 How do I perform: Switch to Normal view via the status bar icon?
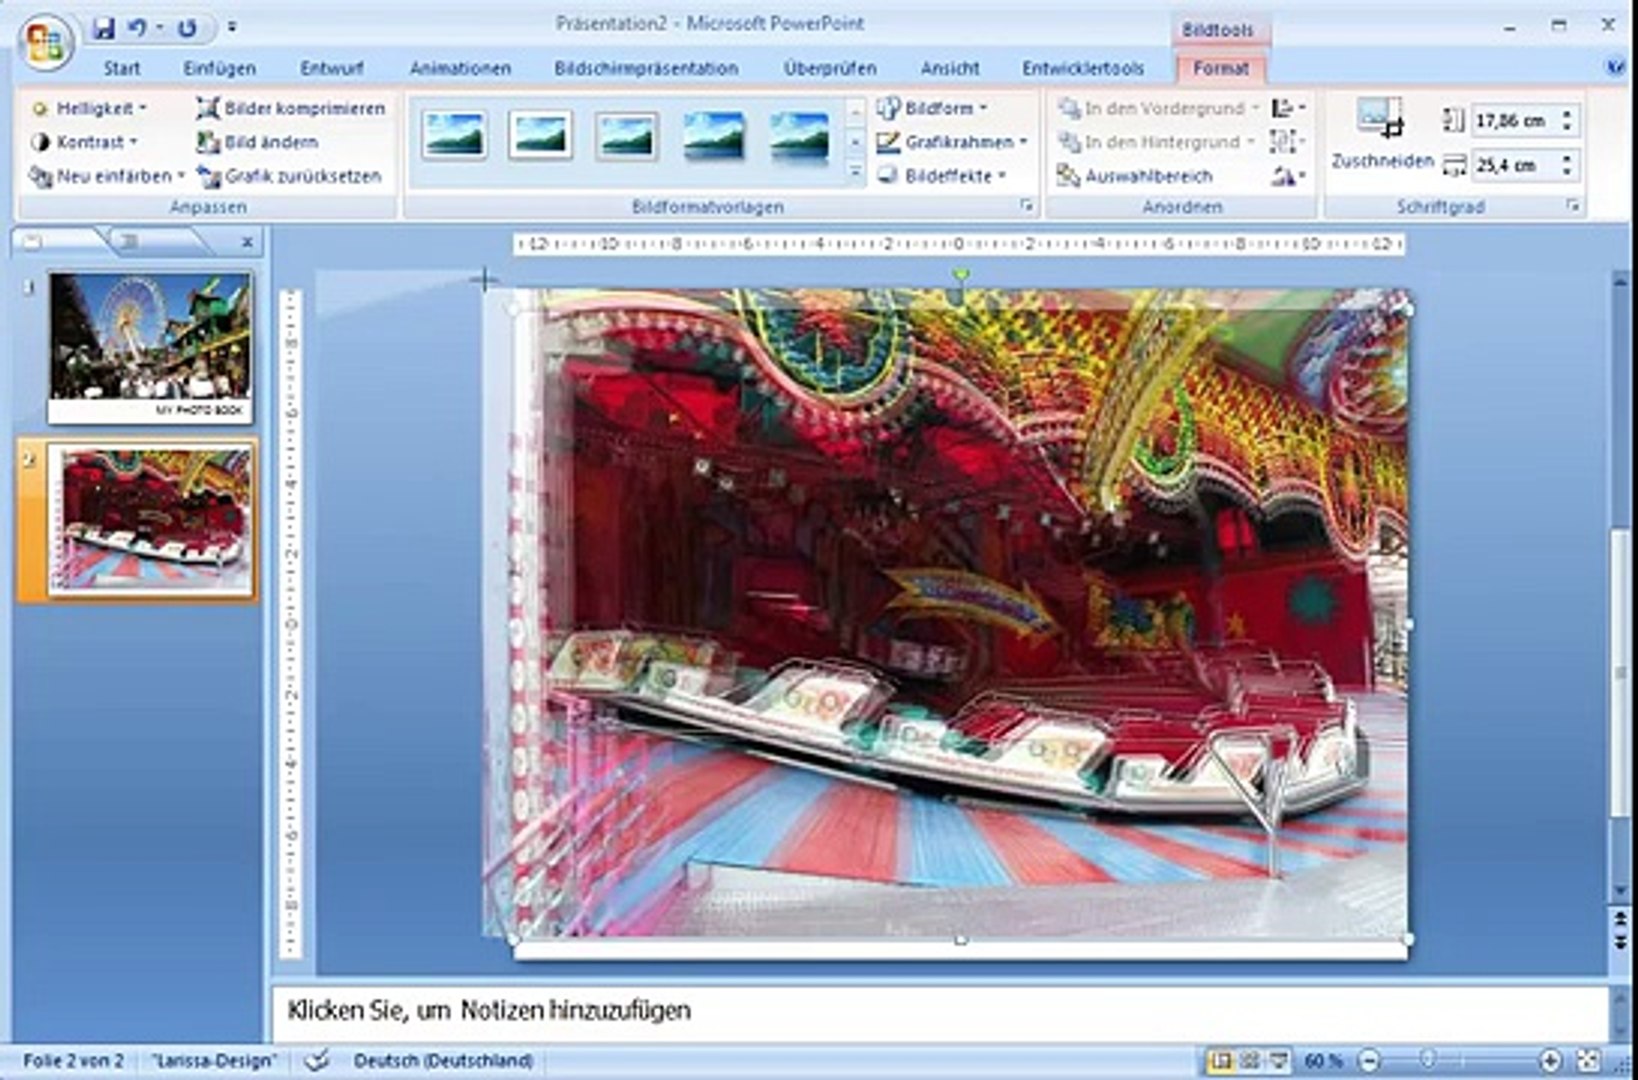(x=1220, y=1061)
